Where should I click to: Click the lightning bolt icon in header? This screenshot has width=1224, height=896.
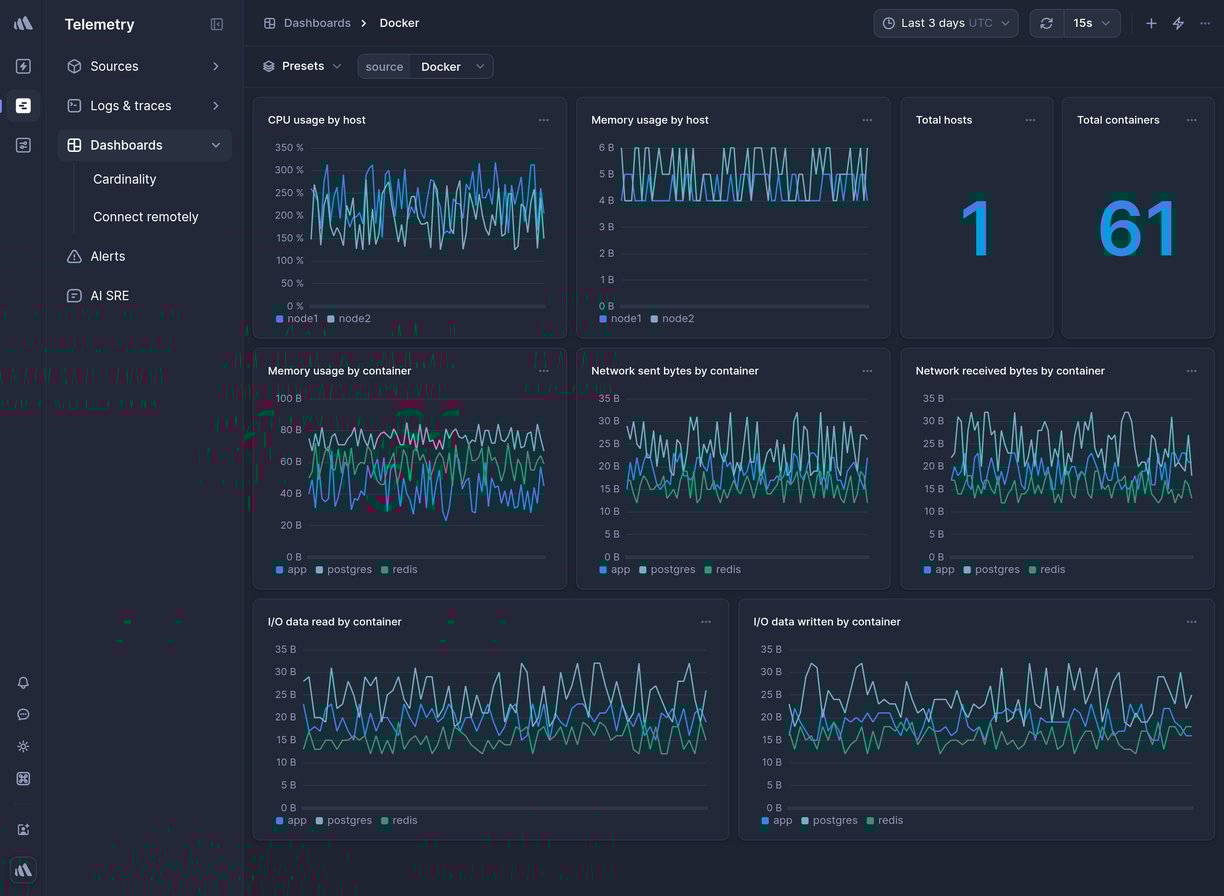1178,23
